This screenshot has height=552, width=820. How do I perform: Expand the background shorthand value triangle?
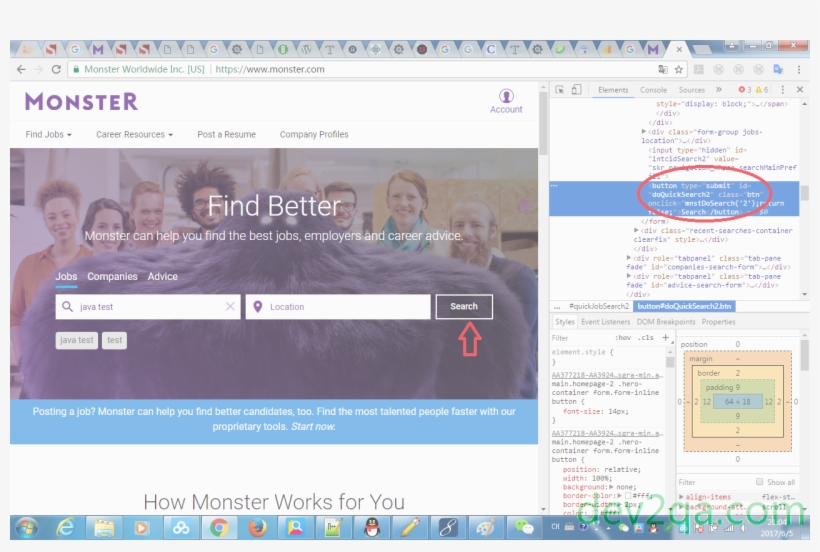(611, 487)
